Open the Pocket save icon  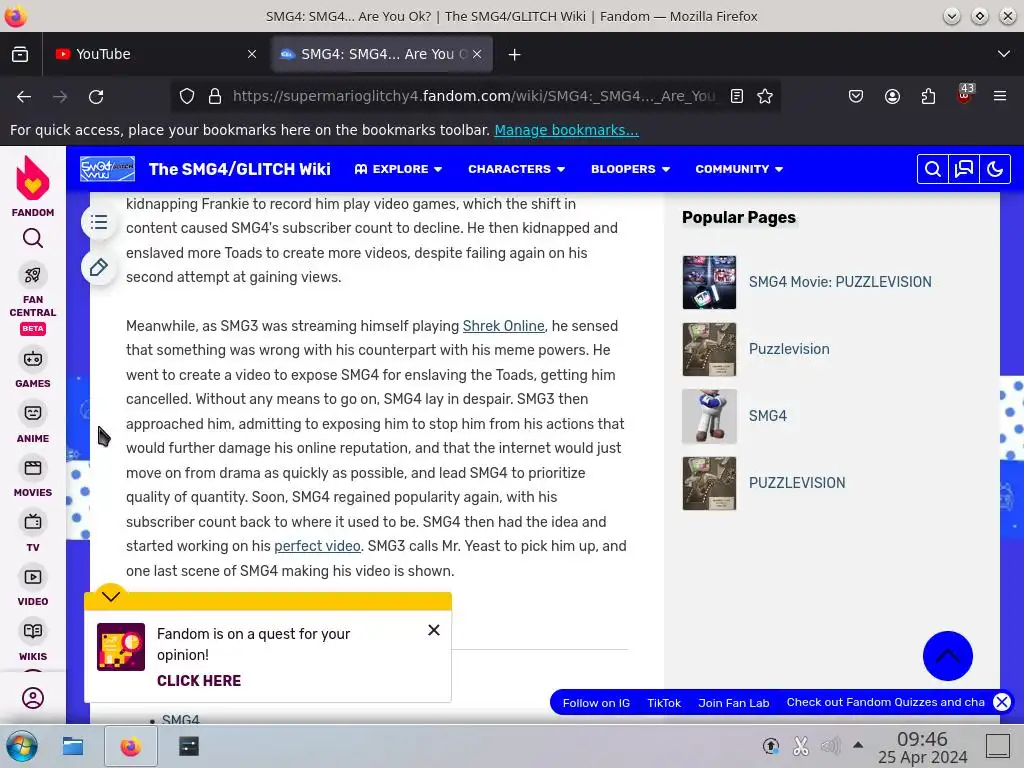(x=856, y=97)
